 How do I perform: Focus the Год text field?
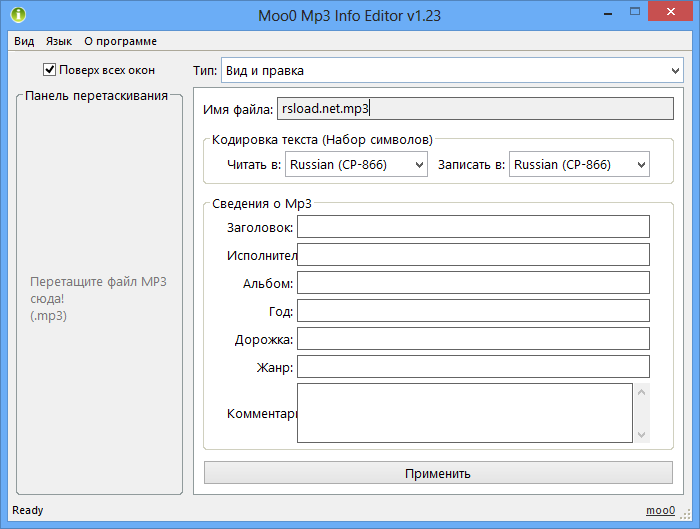[473, 310]
